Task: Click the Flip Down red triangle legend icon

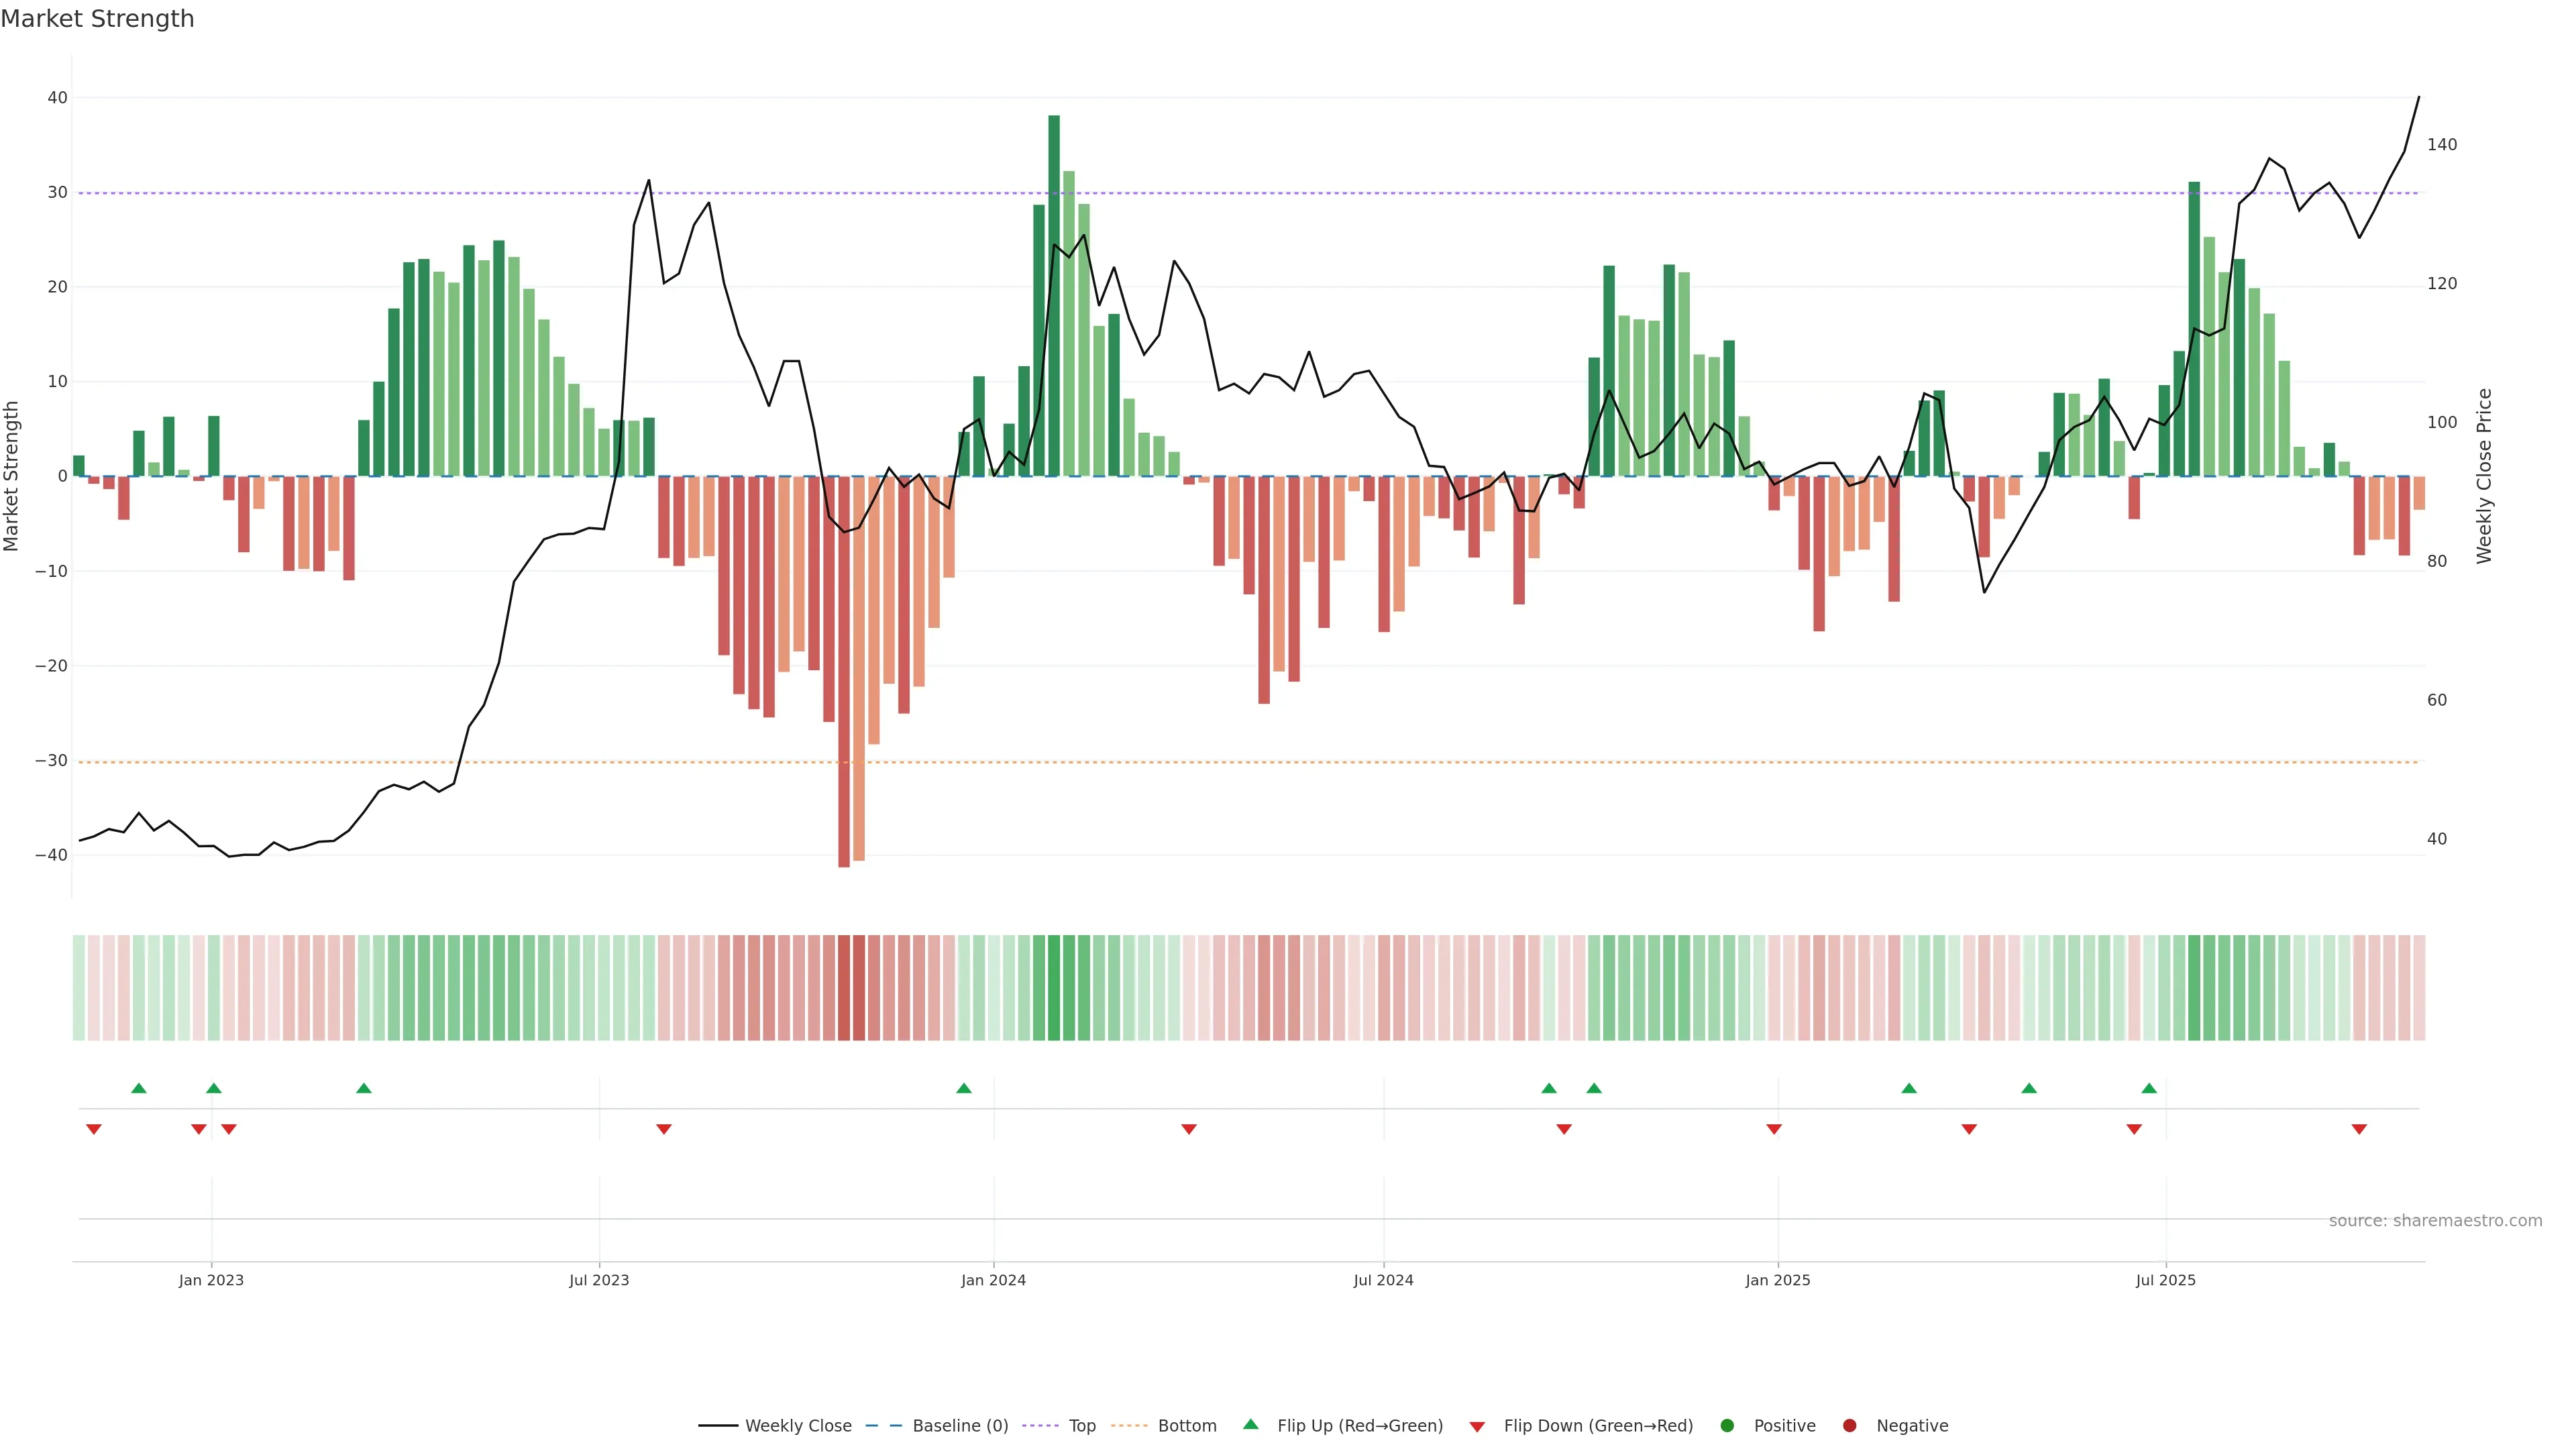Action: pyautogui.click(x=1477, y=1427)
